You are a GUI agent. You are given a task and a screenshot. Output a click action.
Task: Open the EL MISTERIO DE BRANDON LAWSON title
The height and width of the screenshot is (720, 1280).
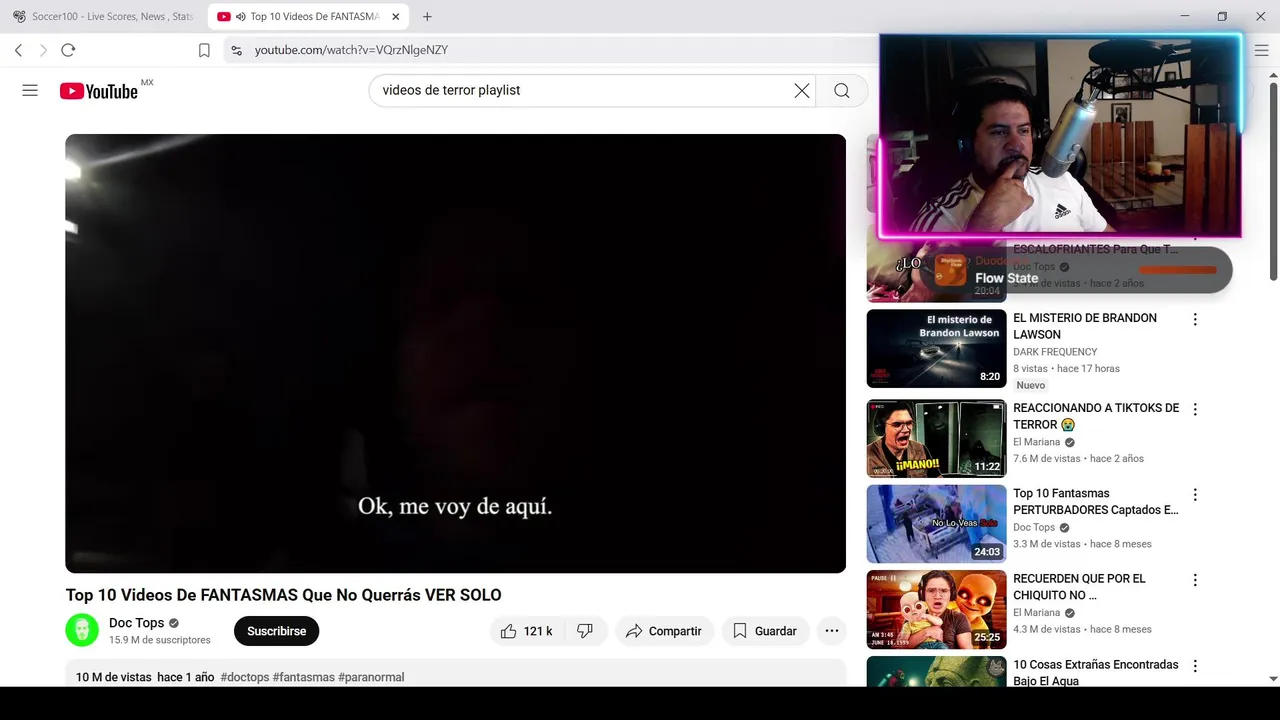[1085, 326]
